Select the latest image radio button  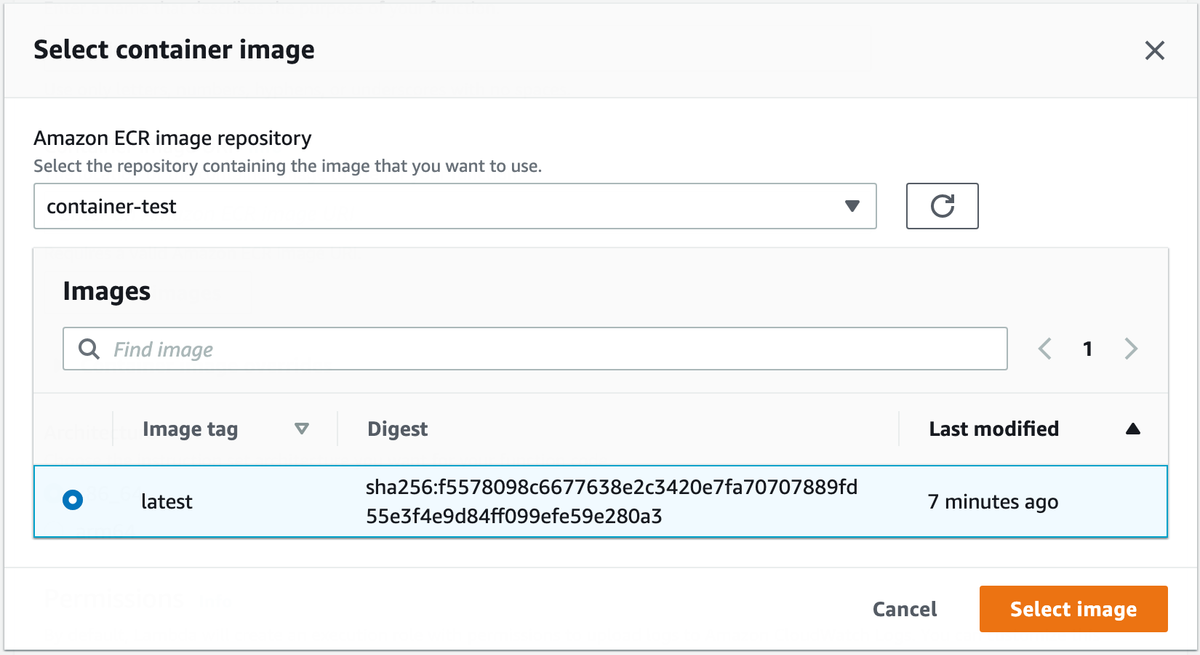click(x=72, y=501)
